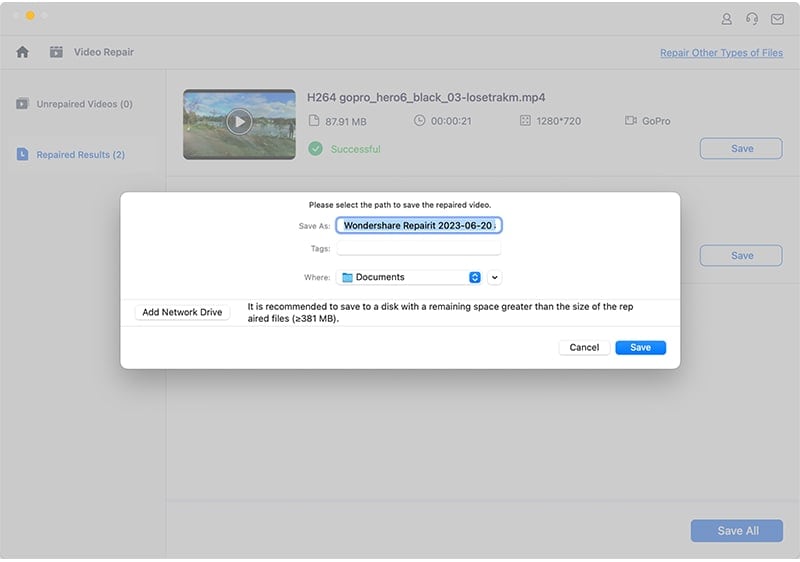
Task: Click the Tags input field
Action: pyautogui.click(x=419, y=248)
